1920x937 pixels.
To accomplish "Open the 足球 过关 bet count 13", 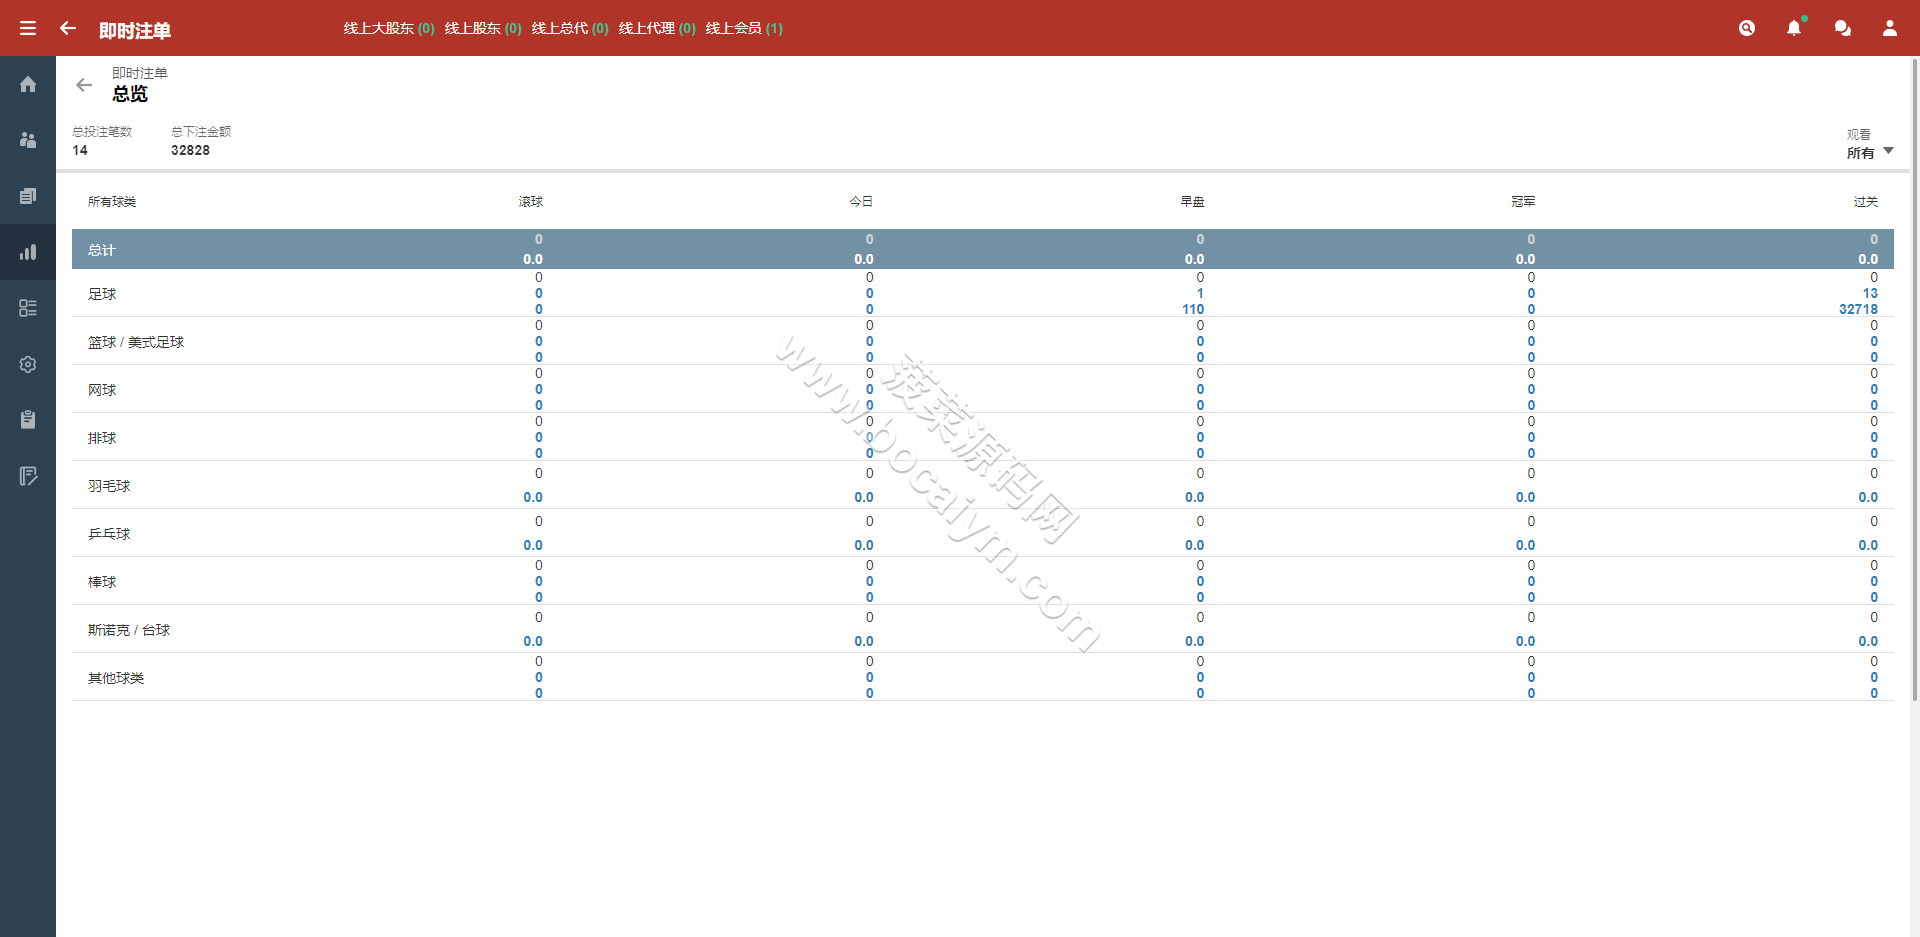I will coord(1870,293).
